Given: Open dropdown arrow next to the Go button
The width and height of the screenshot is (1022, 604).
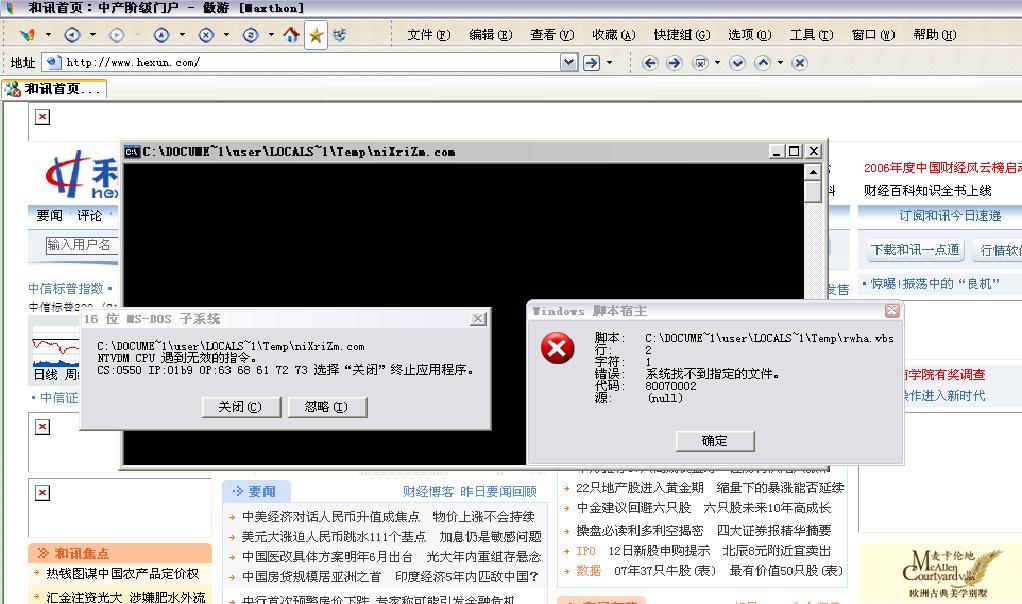Looking at the screenshot, I should point(609,63).
